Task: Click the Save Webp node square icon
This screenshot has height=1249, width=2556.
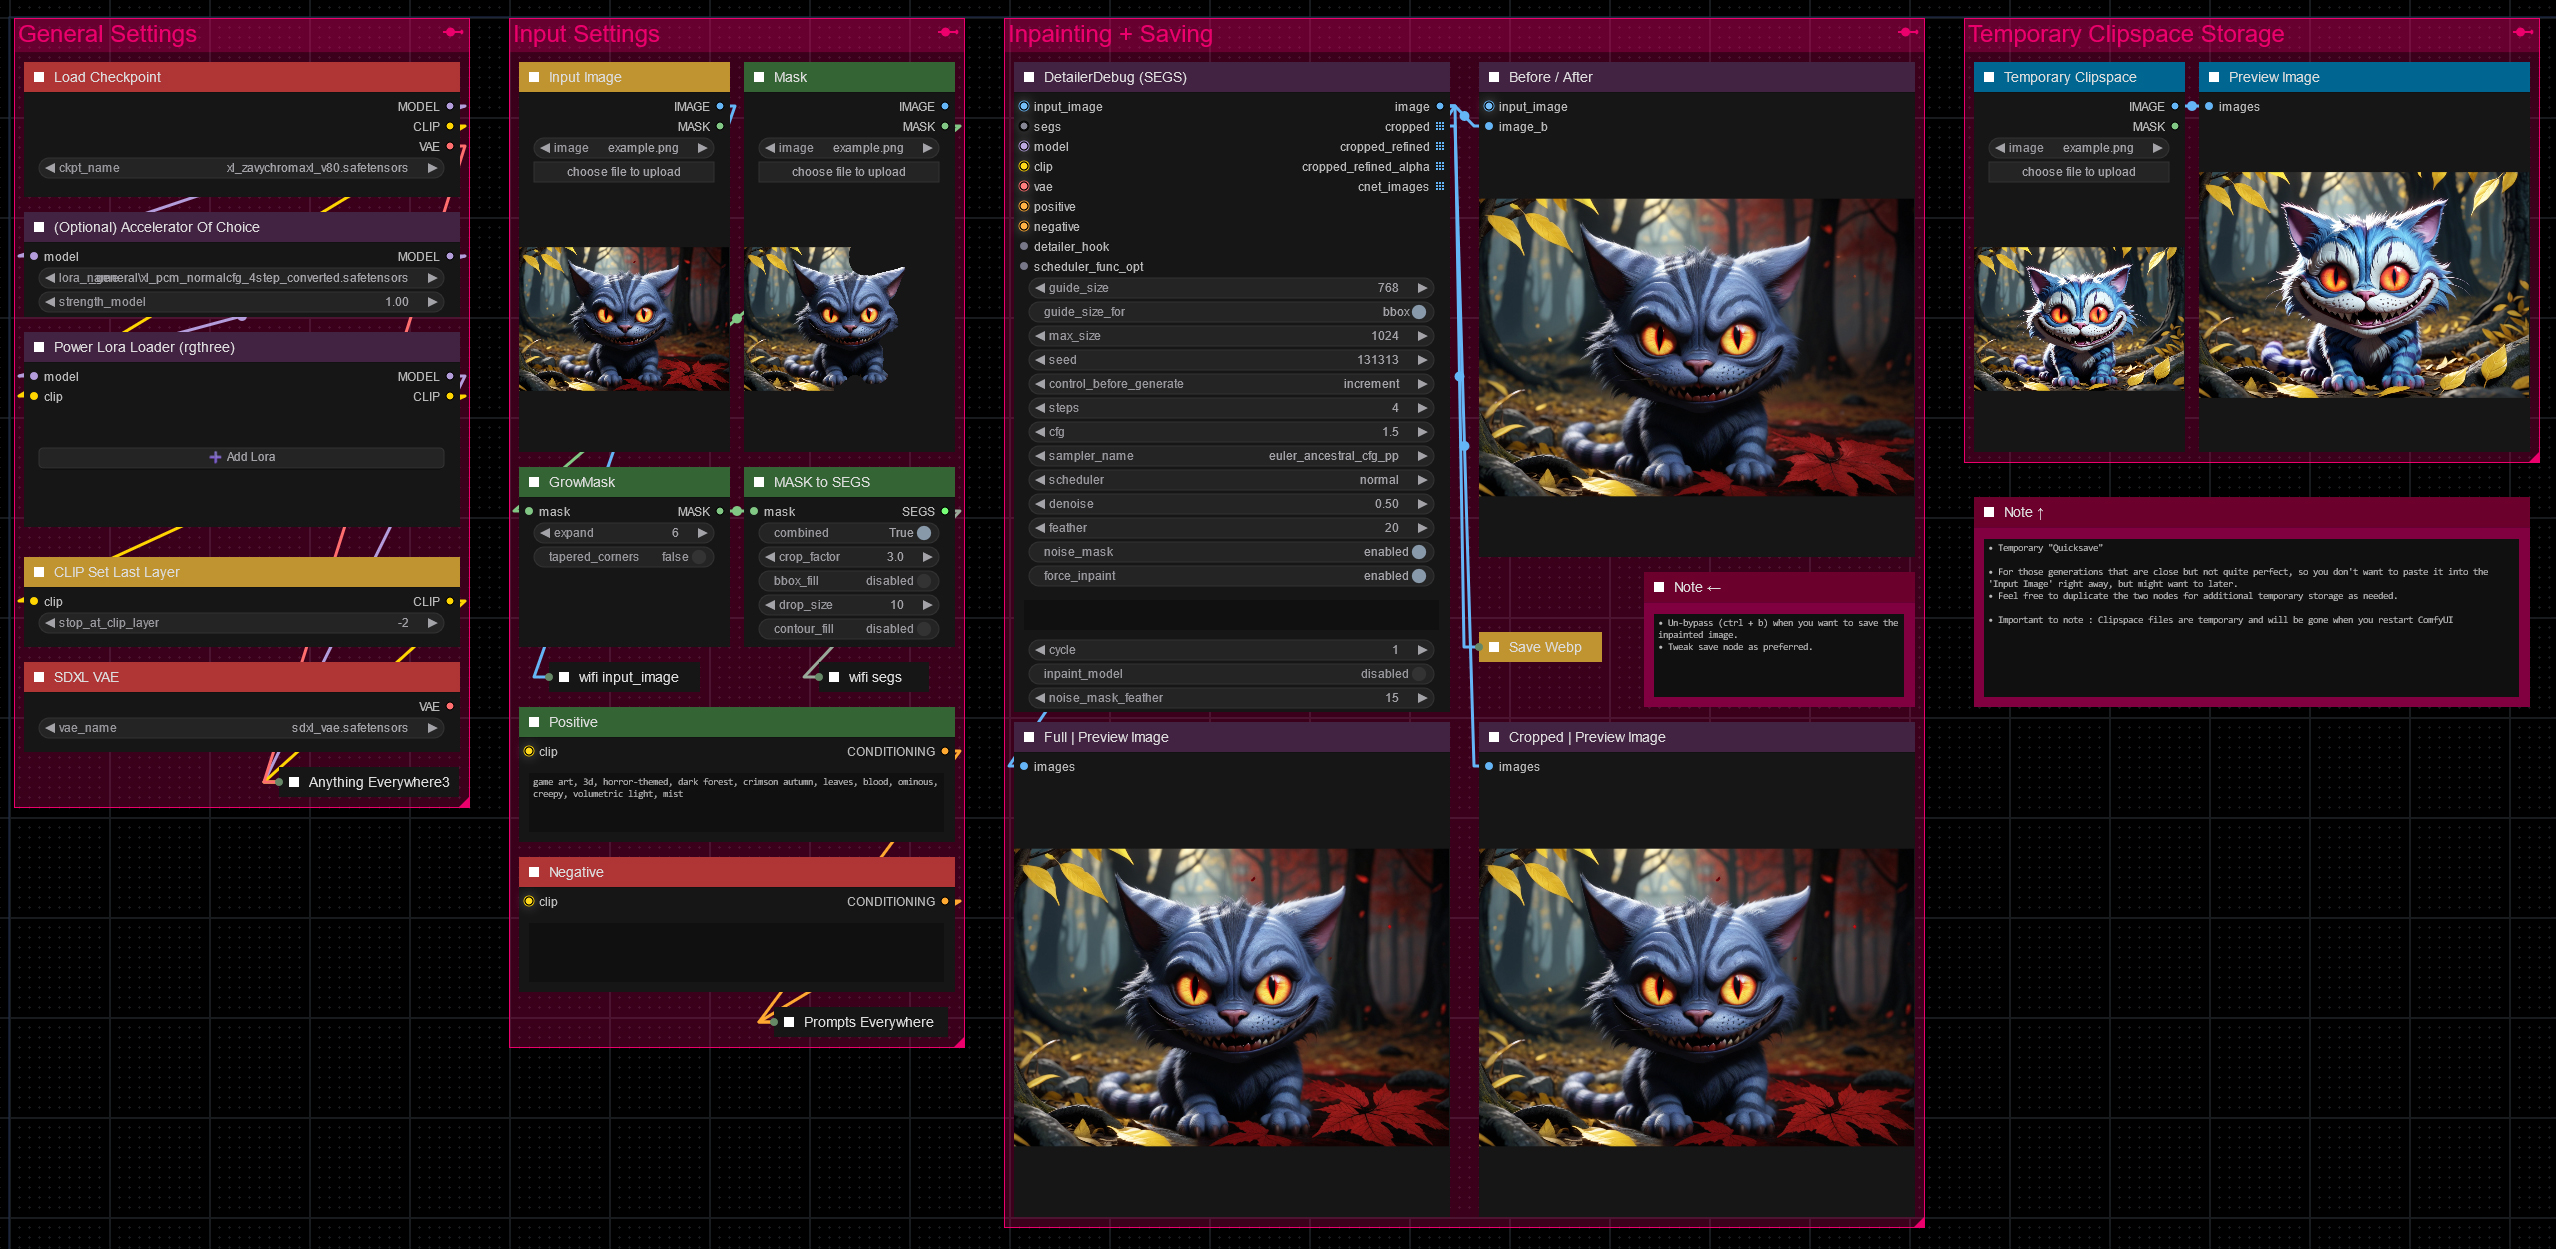Action: pyautogui.click(x=1494, y=647)
